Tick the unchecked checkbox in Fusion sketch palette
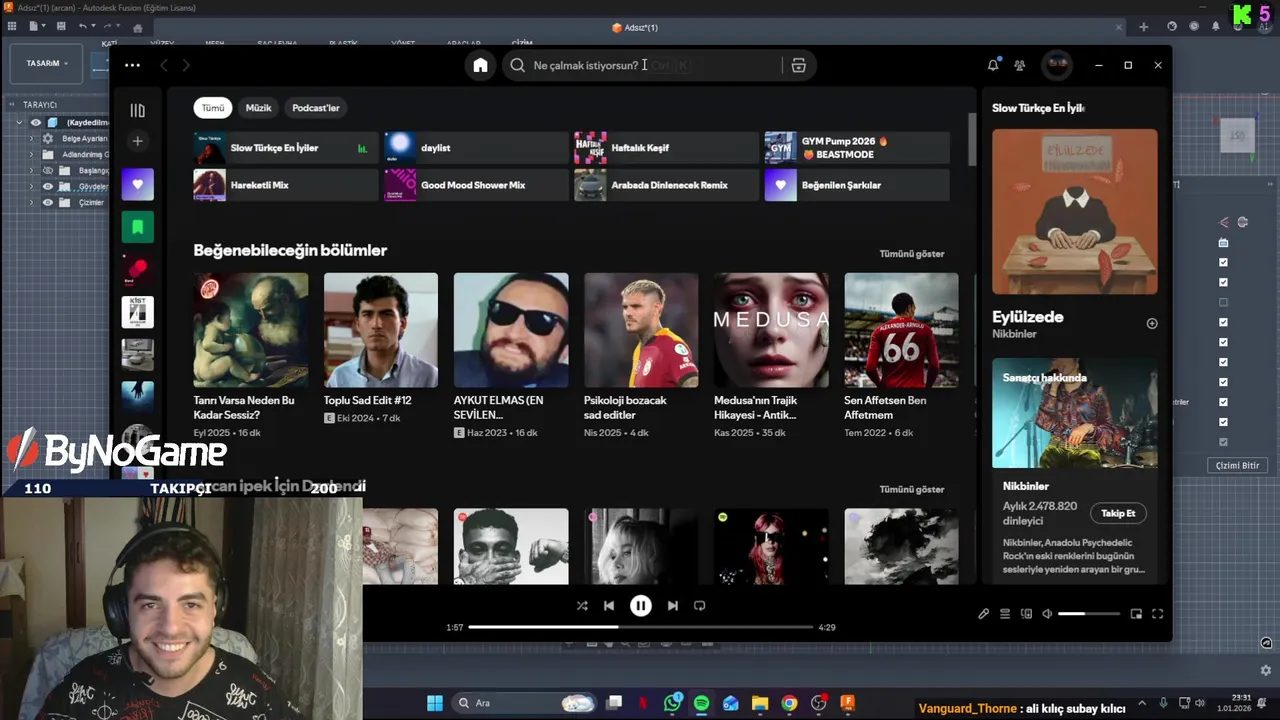Viewport: 1280px width, 720px height. tap(1223, 302)
